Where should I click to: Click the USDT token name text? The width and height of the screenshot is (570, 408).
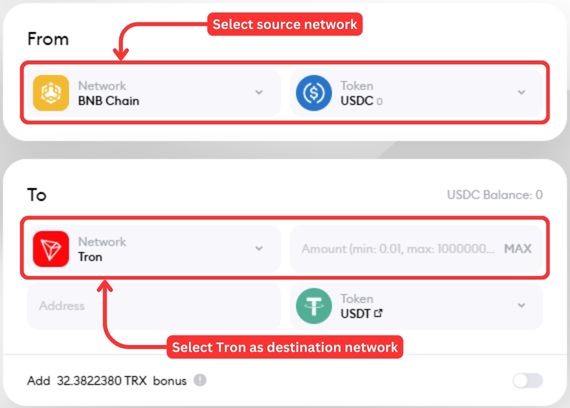click(355, 313)
